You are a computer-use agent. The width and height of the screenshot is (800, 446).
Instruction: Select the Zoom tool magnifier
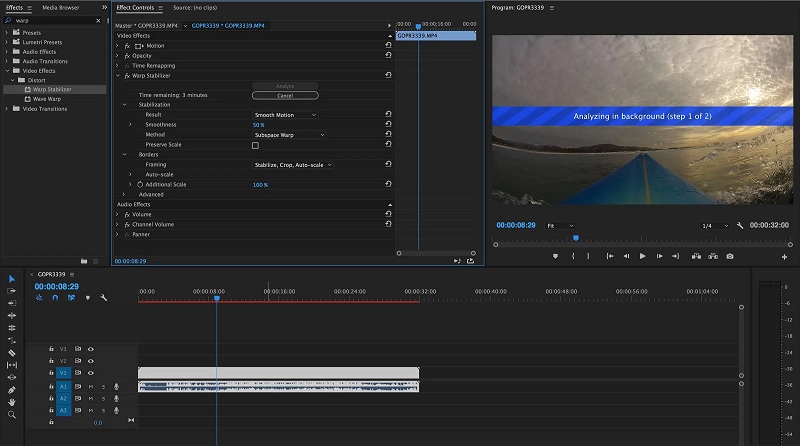click(12, 414)
